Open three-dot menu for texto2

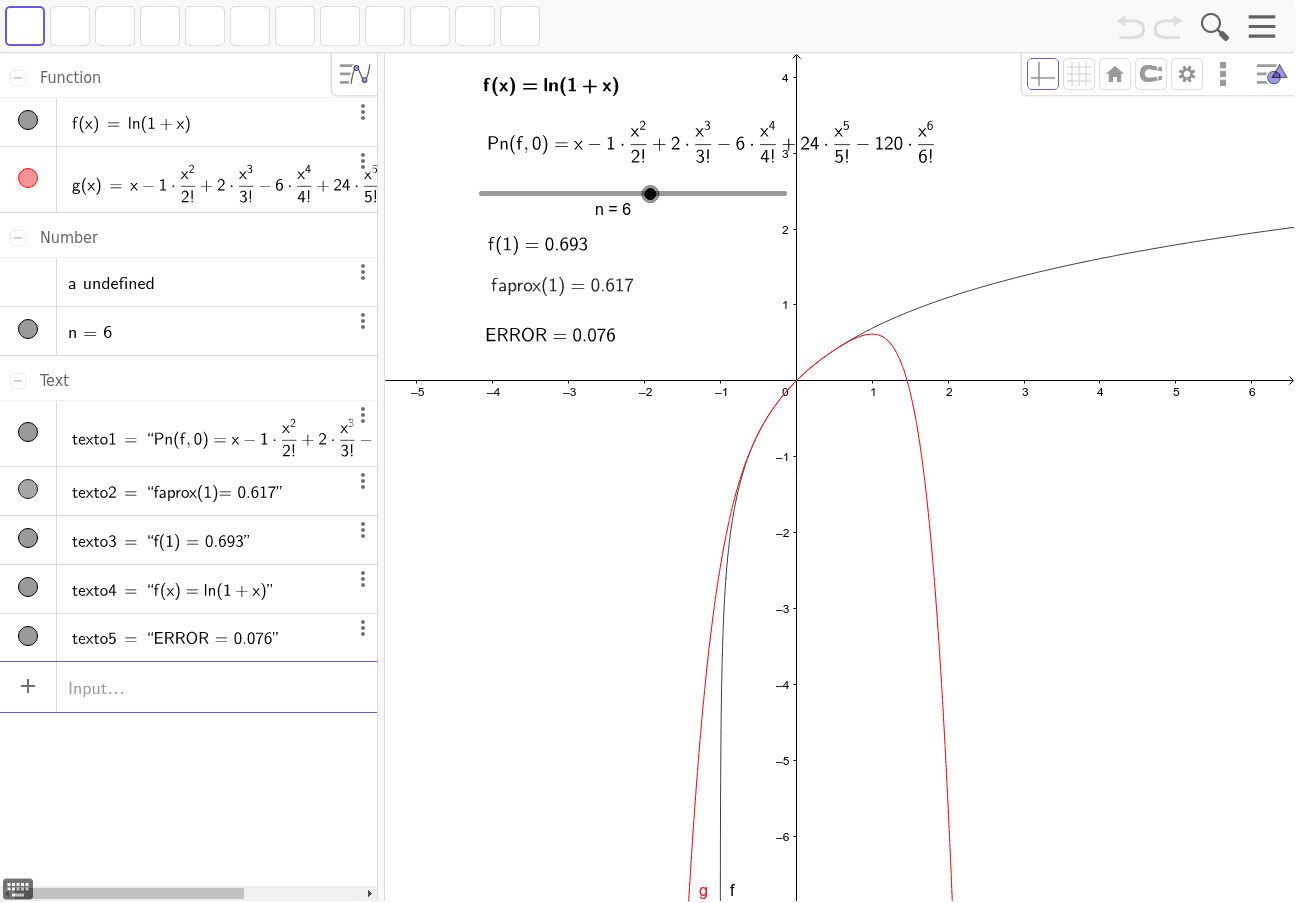coord(363,481)
